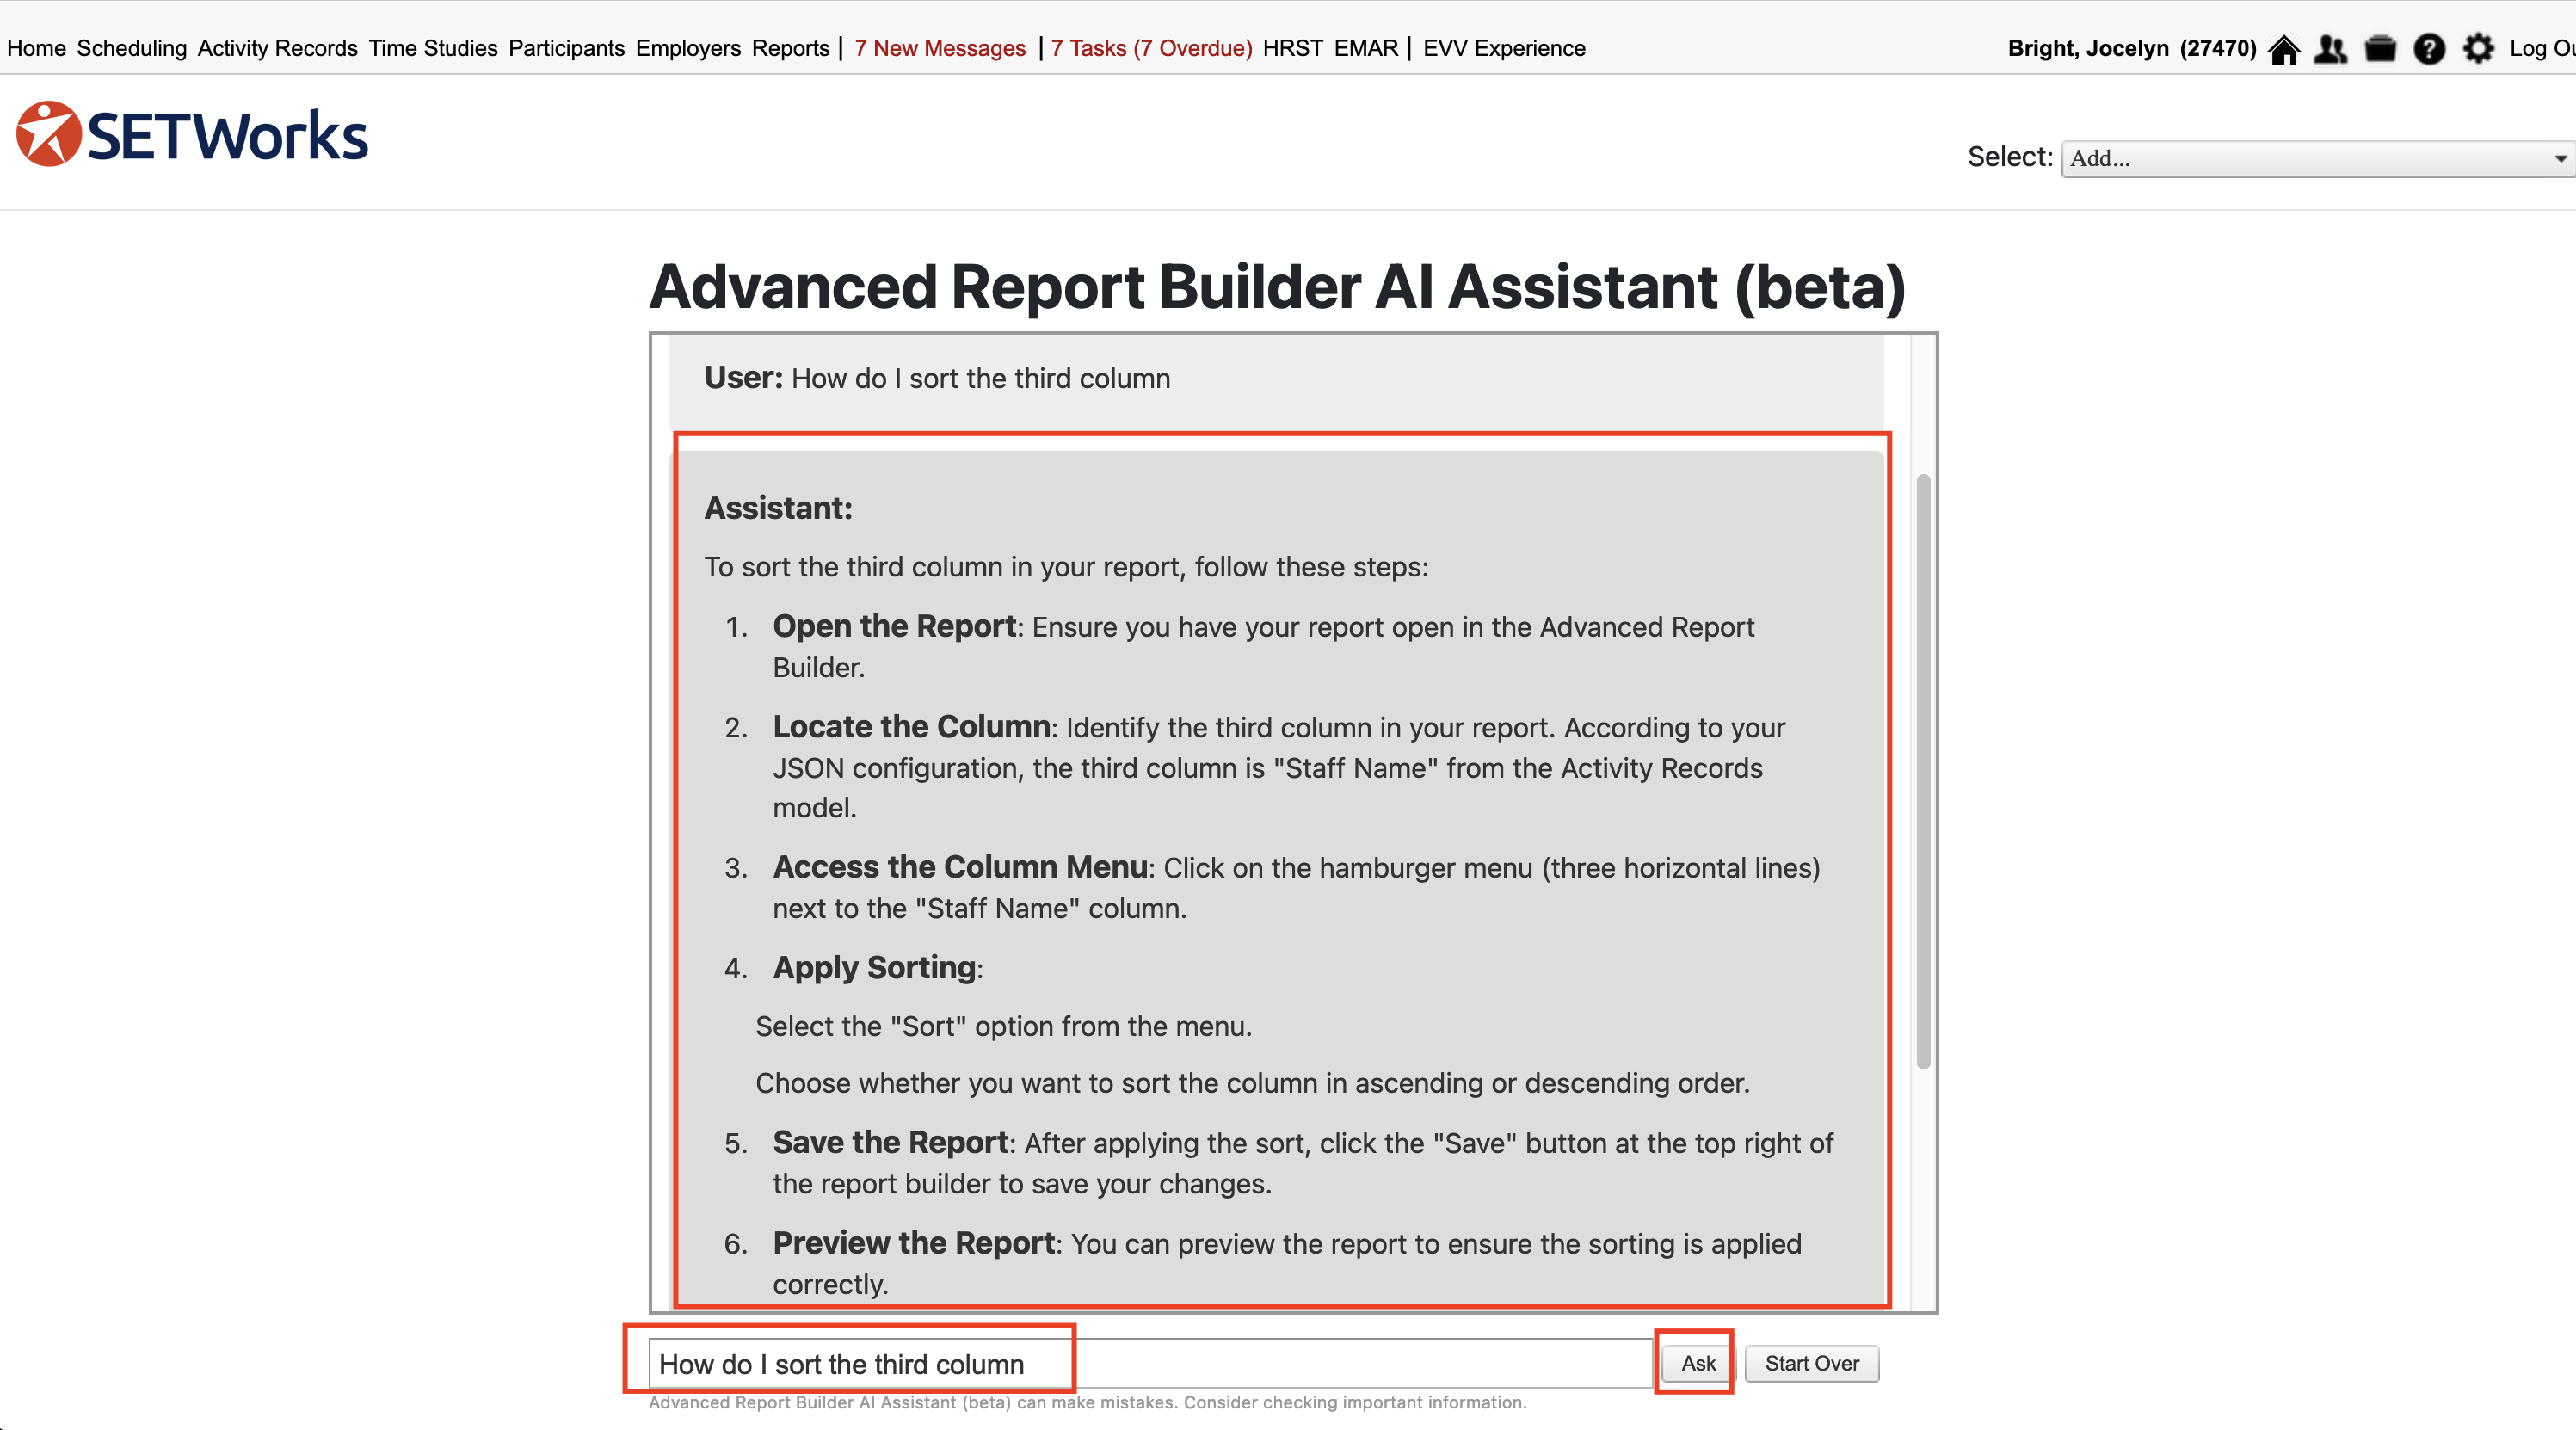Image resolution: width=2576 pixels, height=1430 pixels.
Task: Open the users people icon
Action: click(2331, 48)
